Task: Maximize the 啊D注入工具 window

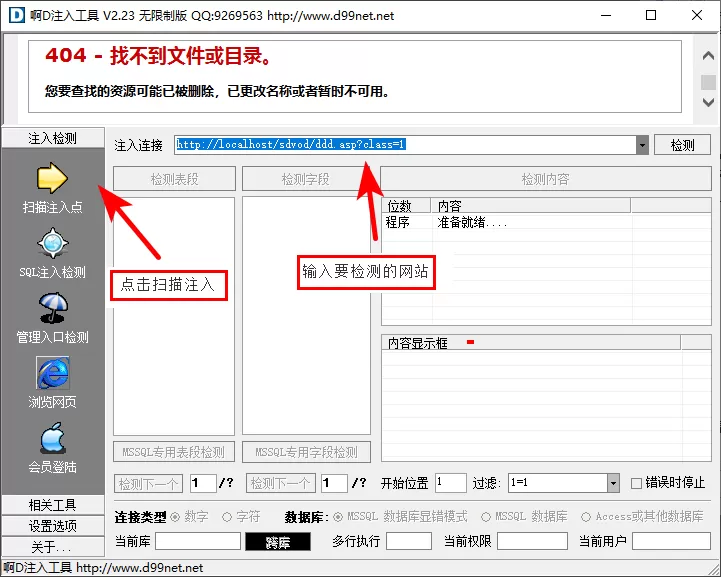Action: (651, 15)
